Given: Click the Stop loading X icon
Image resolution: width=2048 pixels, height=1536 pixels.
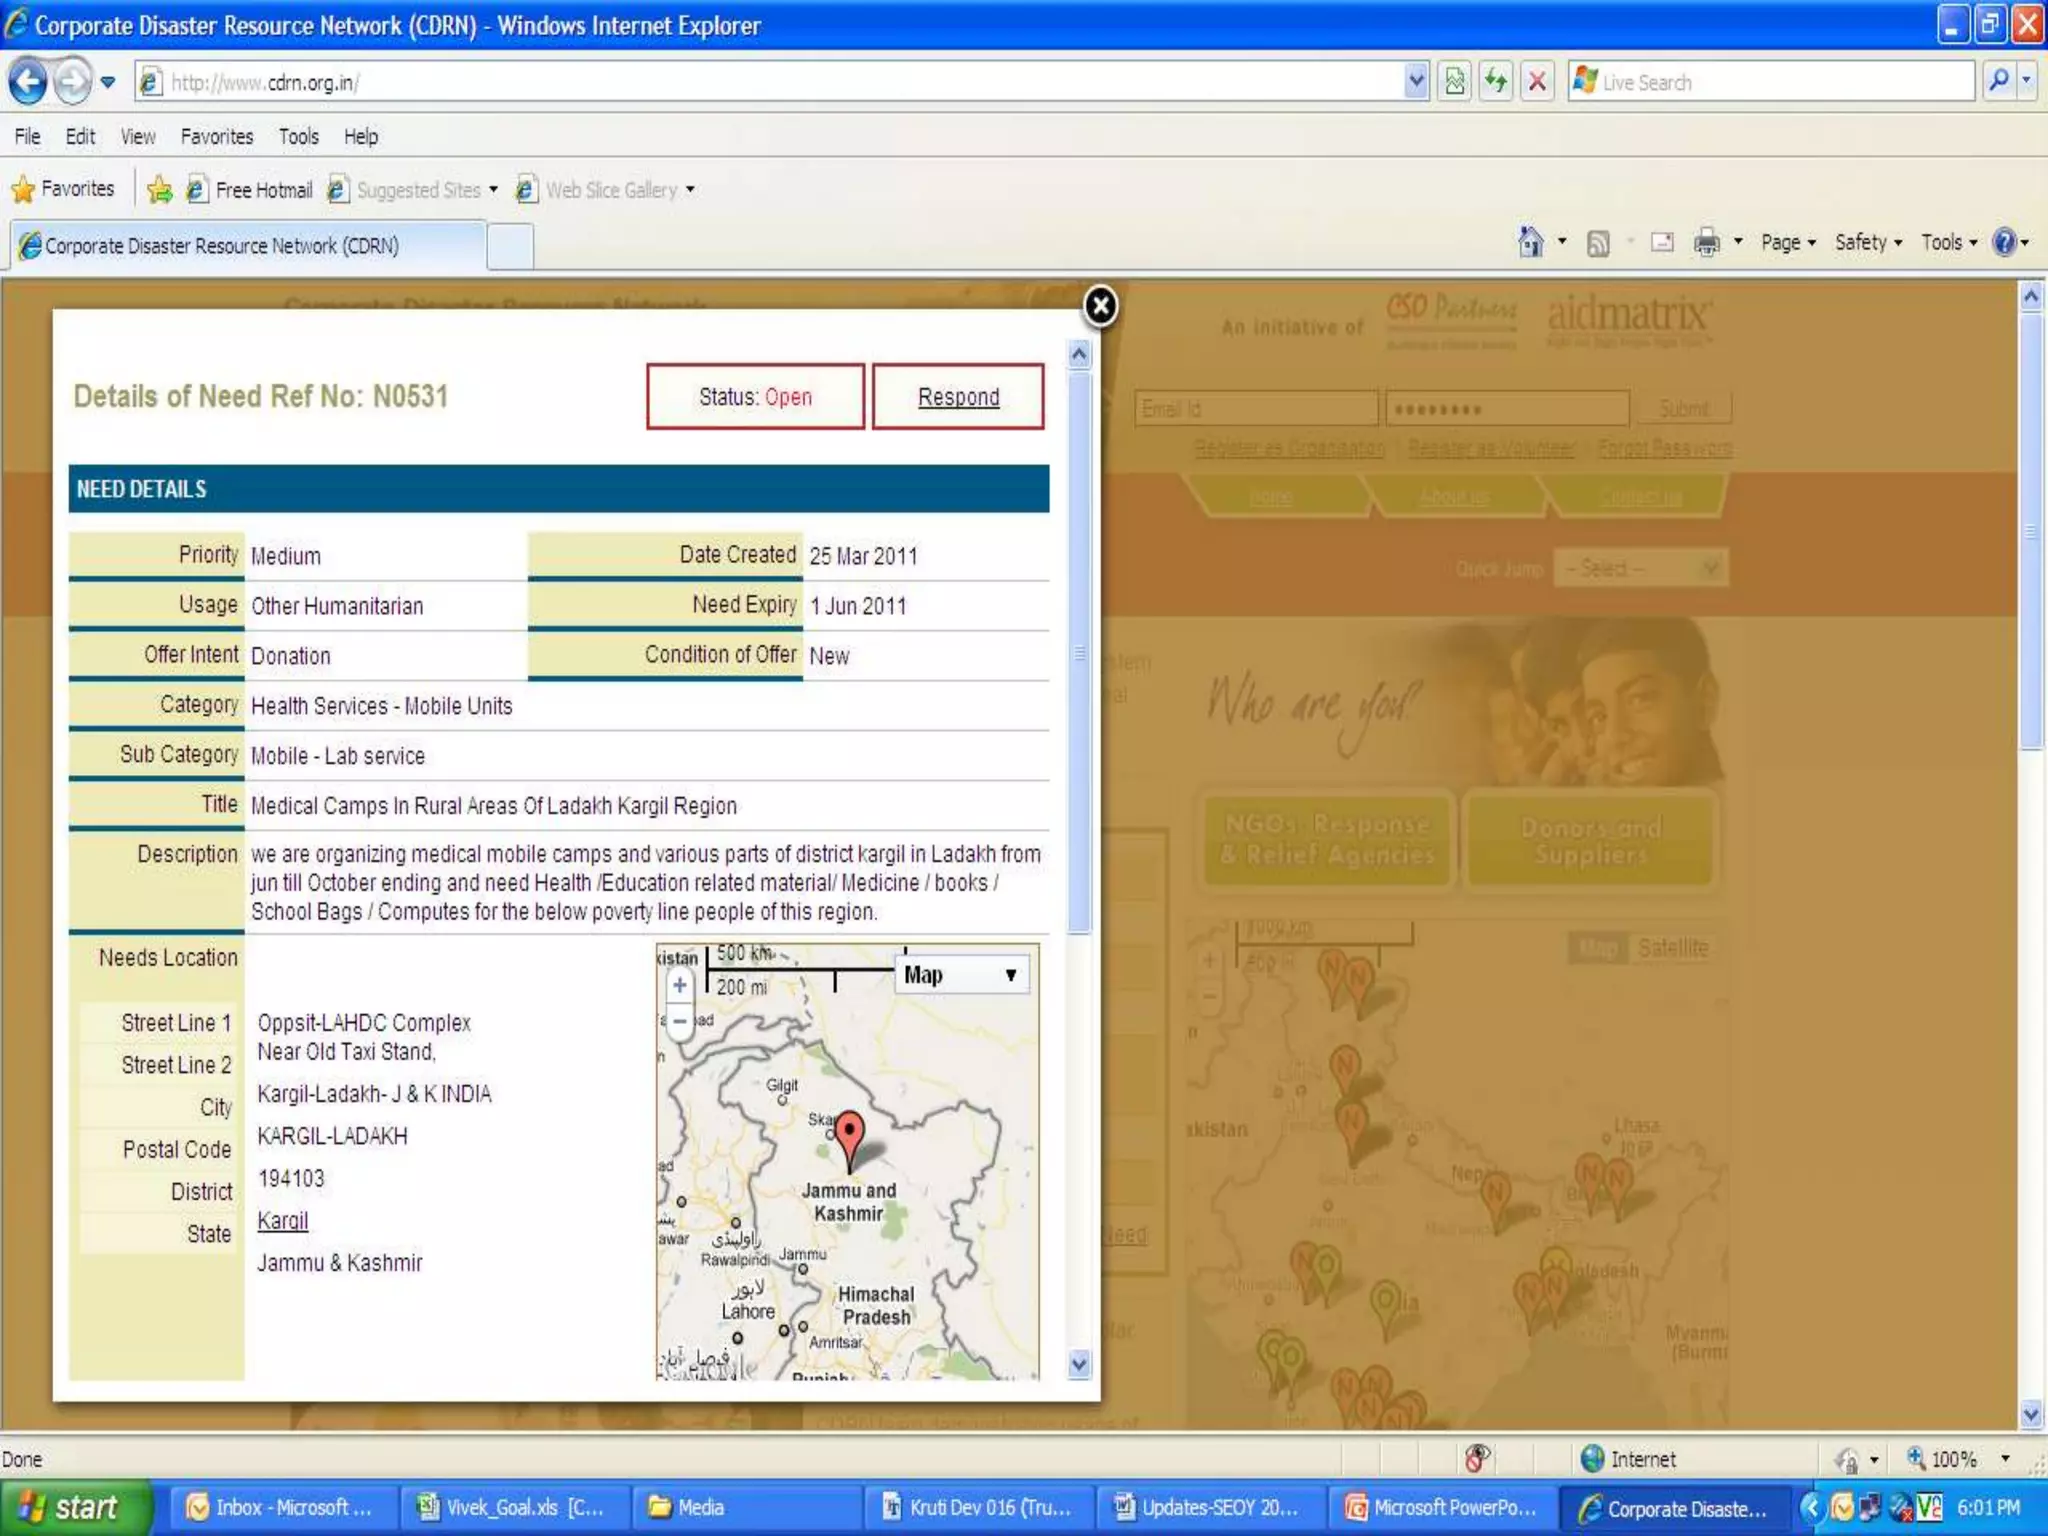Looking at the screenshot, I should click(1537, 81).
